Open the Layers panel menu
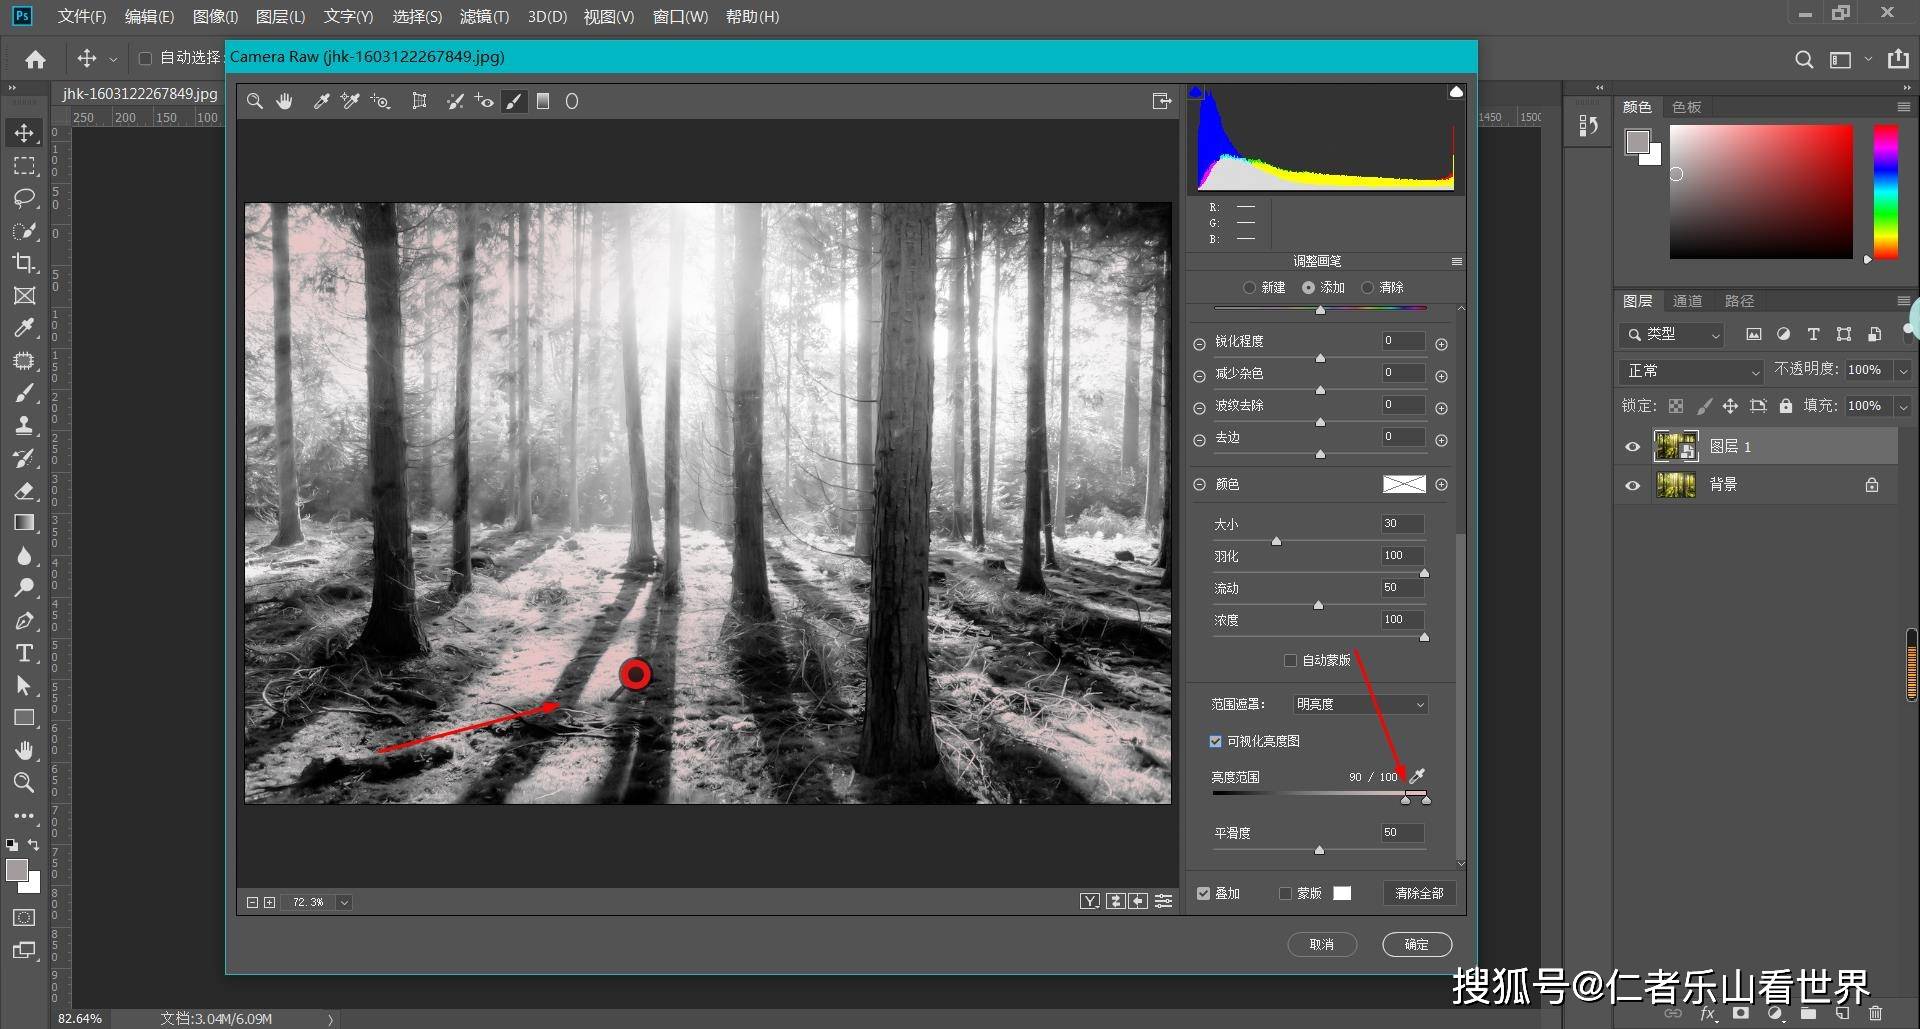This screenshot has height=1029, width=1920. click(x=1903, y=301)
